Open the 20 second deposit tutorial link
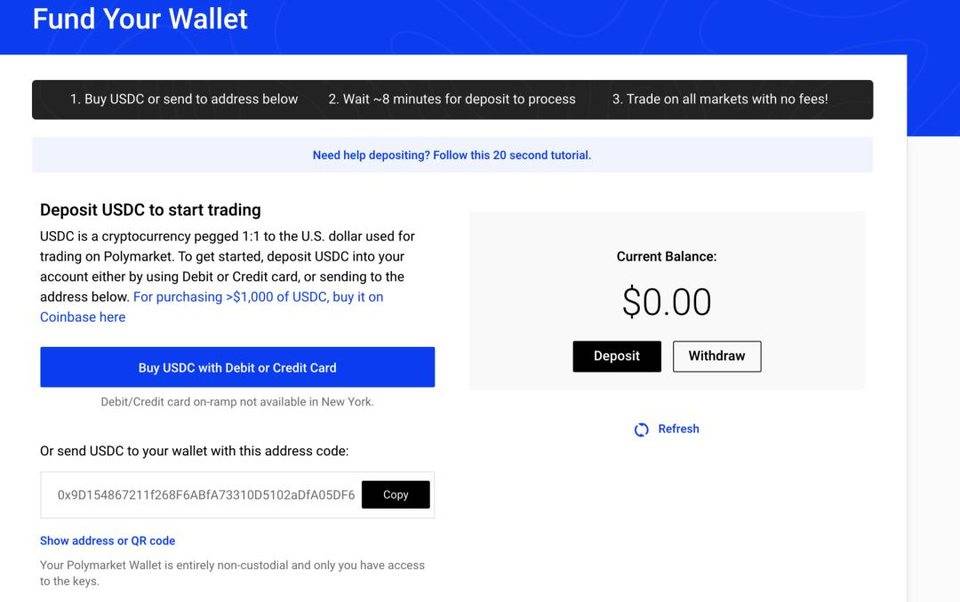960x602 pixels. [x=451, y=155]
